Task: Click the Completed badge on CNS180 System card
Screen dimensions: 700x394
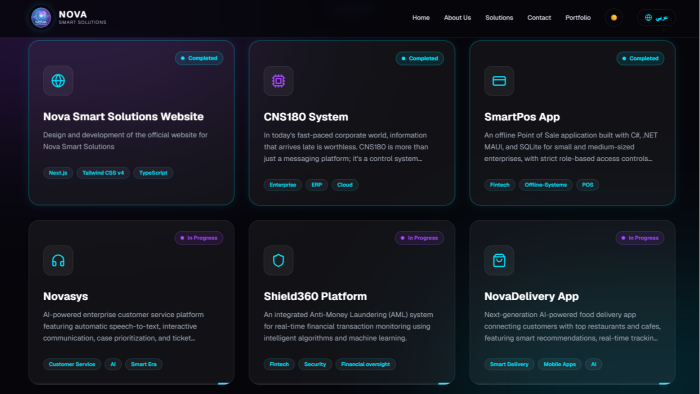Action: tap(420, 58)
